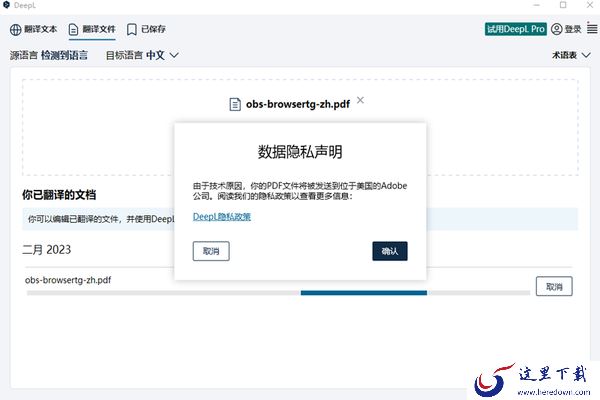The width and height of the screenshot is (600, 400).
Task: Click the user account login icon
Action: click(x=557, y=29)
